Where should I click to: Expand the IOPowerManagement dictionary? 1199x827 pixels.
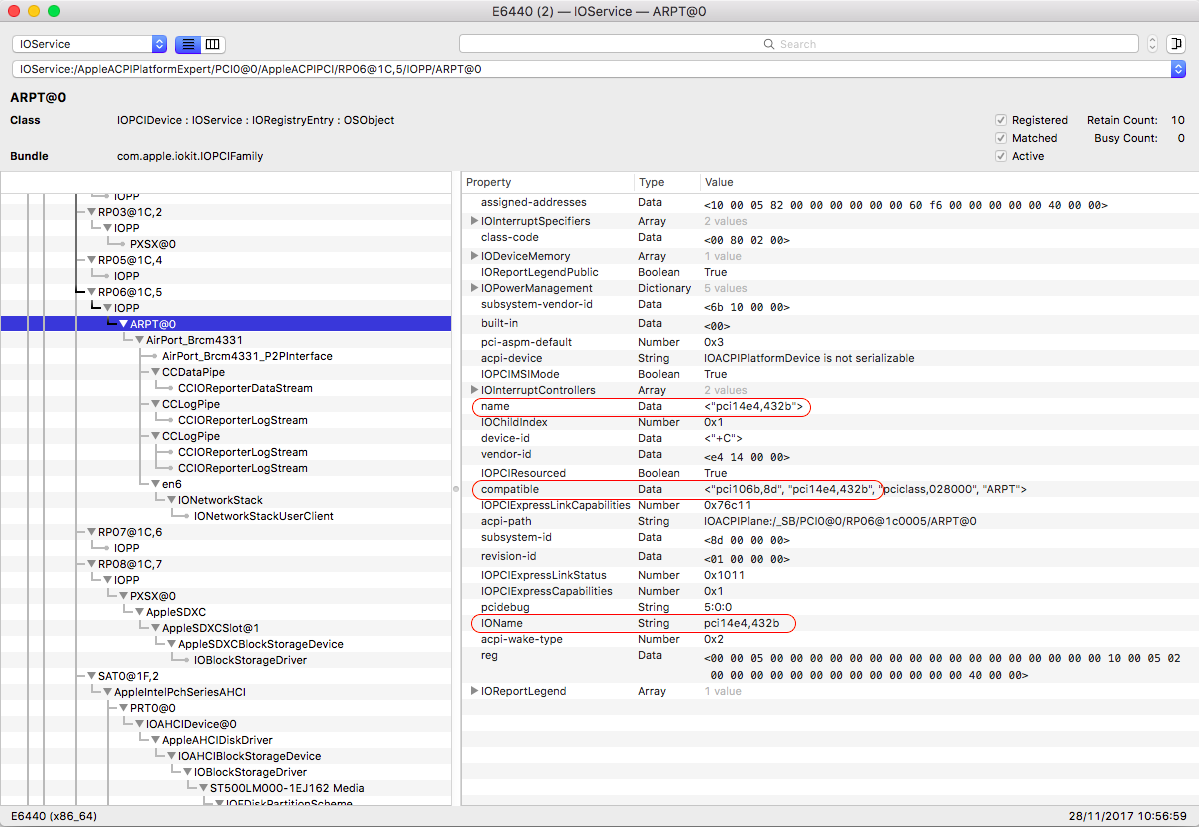(474, 288)
